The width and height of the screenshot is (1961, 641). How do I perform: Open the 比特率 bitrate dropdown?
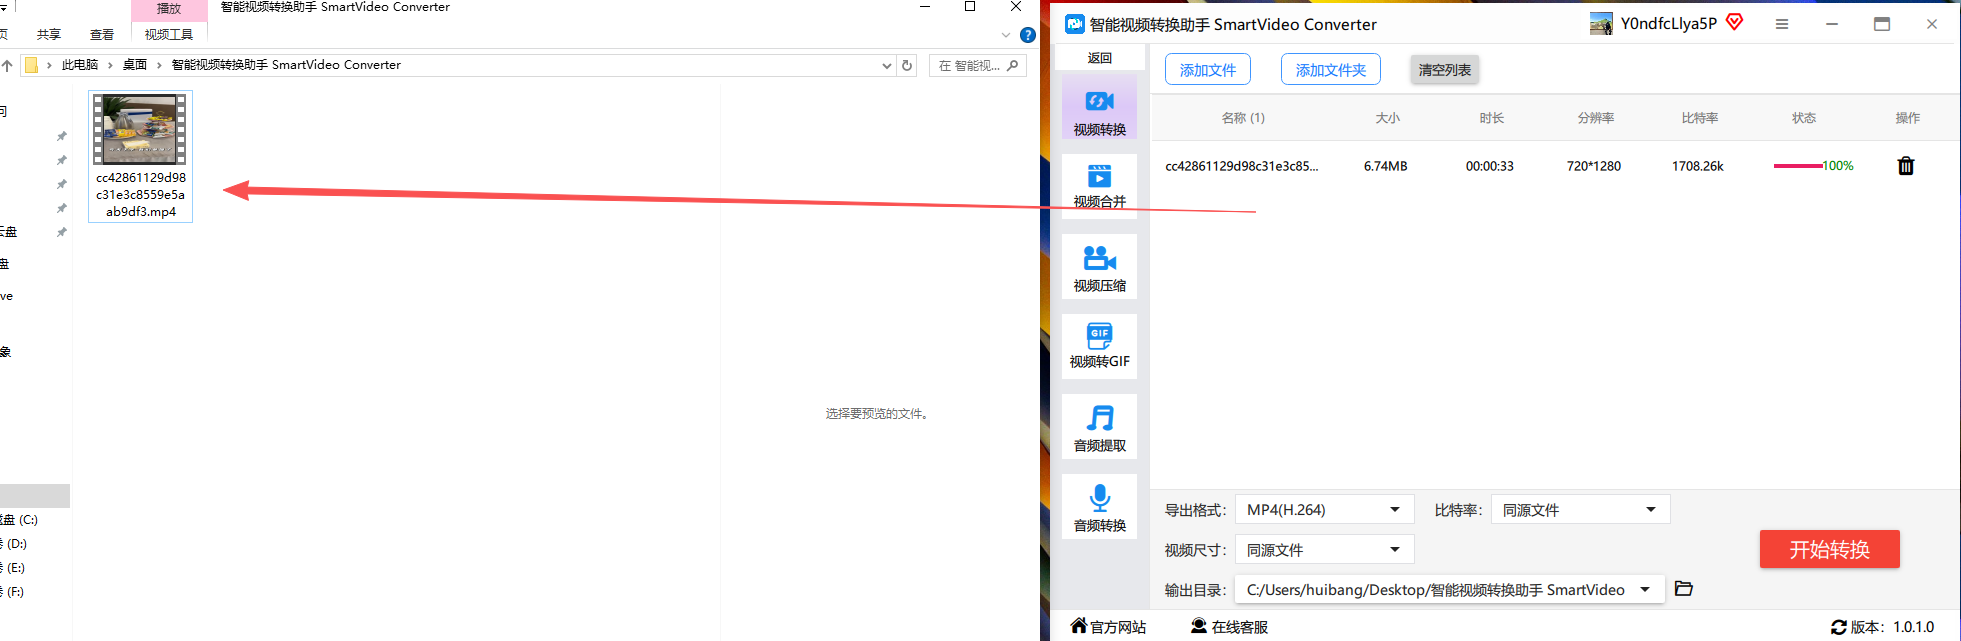tap(1580, 510)
